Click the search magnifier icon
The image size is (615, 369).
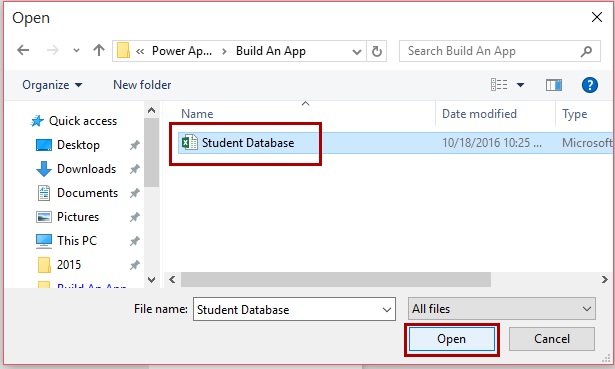click(x=586, y=51)
